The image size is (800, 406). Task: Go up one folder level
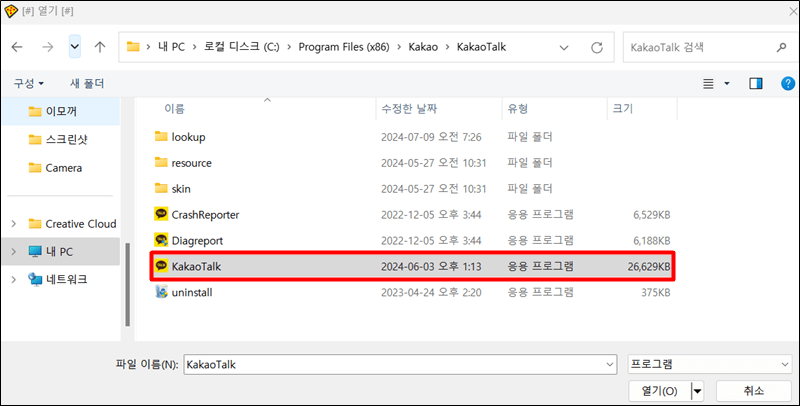[100, 47]
